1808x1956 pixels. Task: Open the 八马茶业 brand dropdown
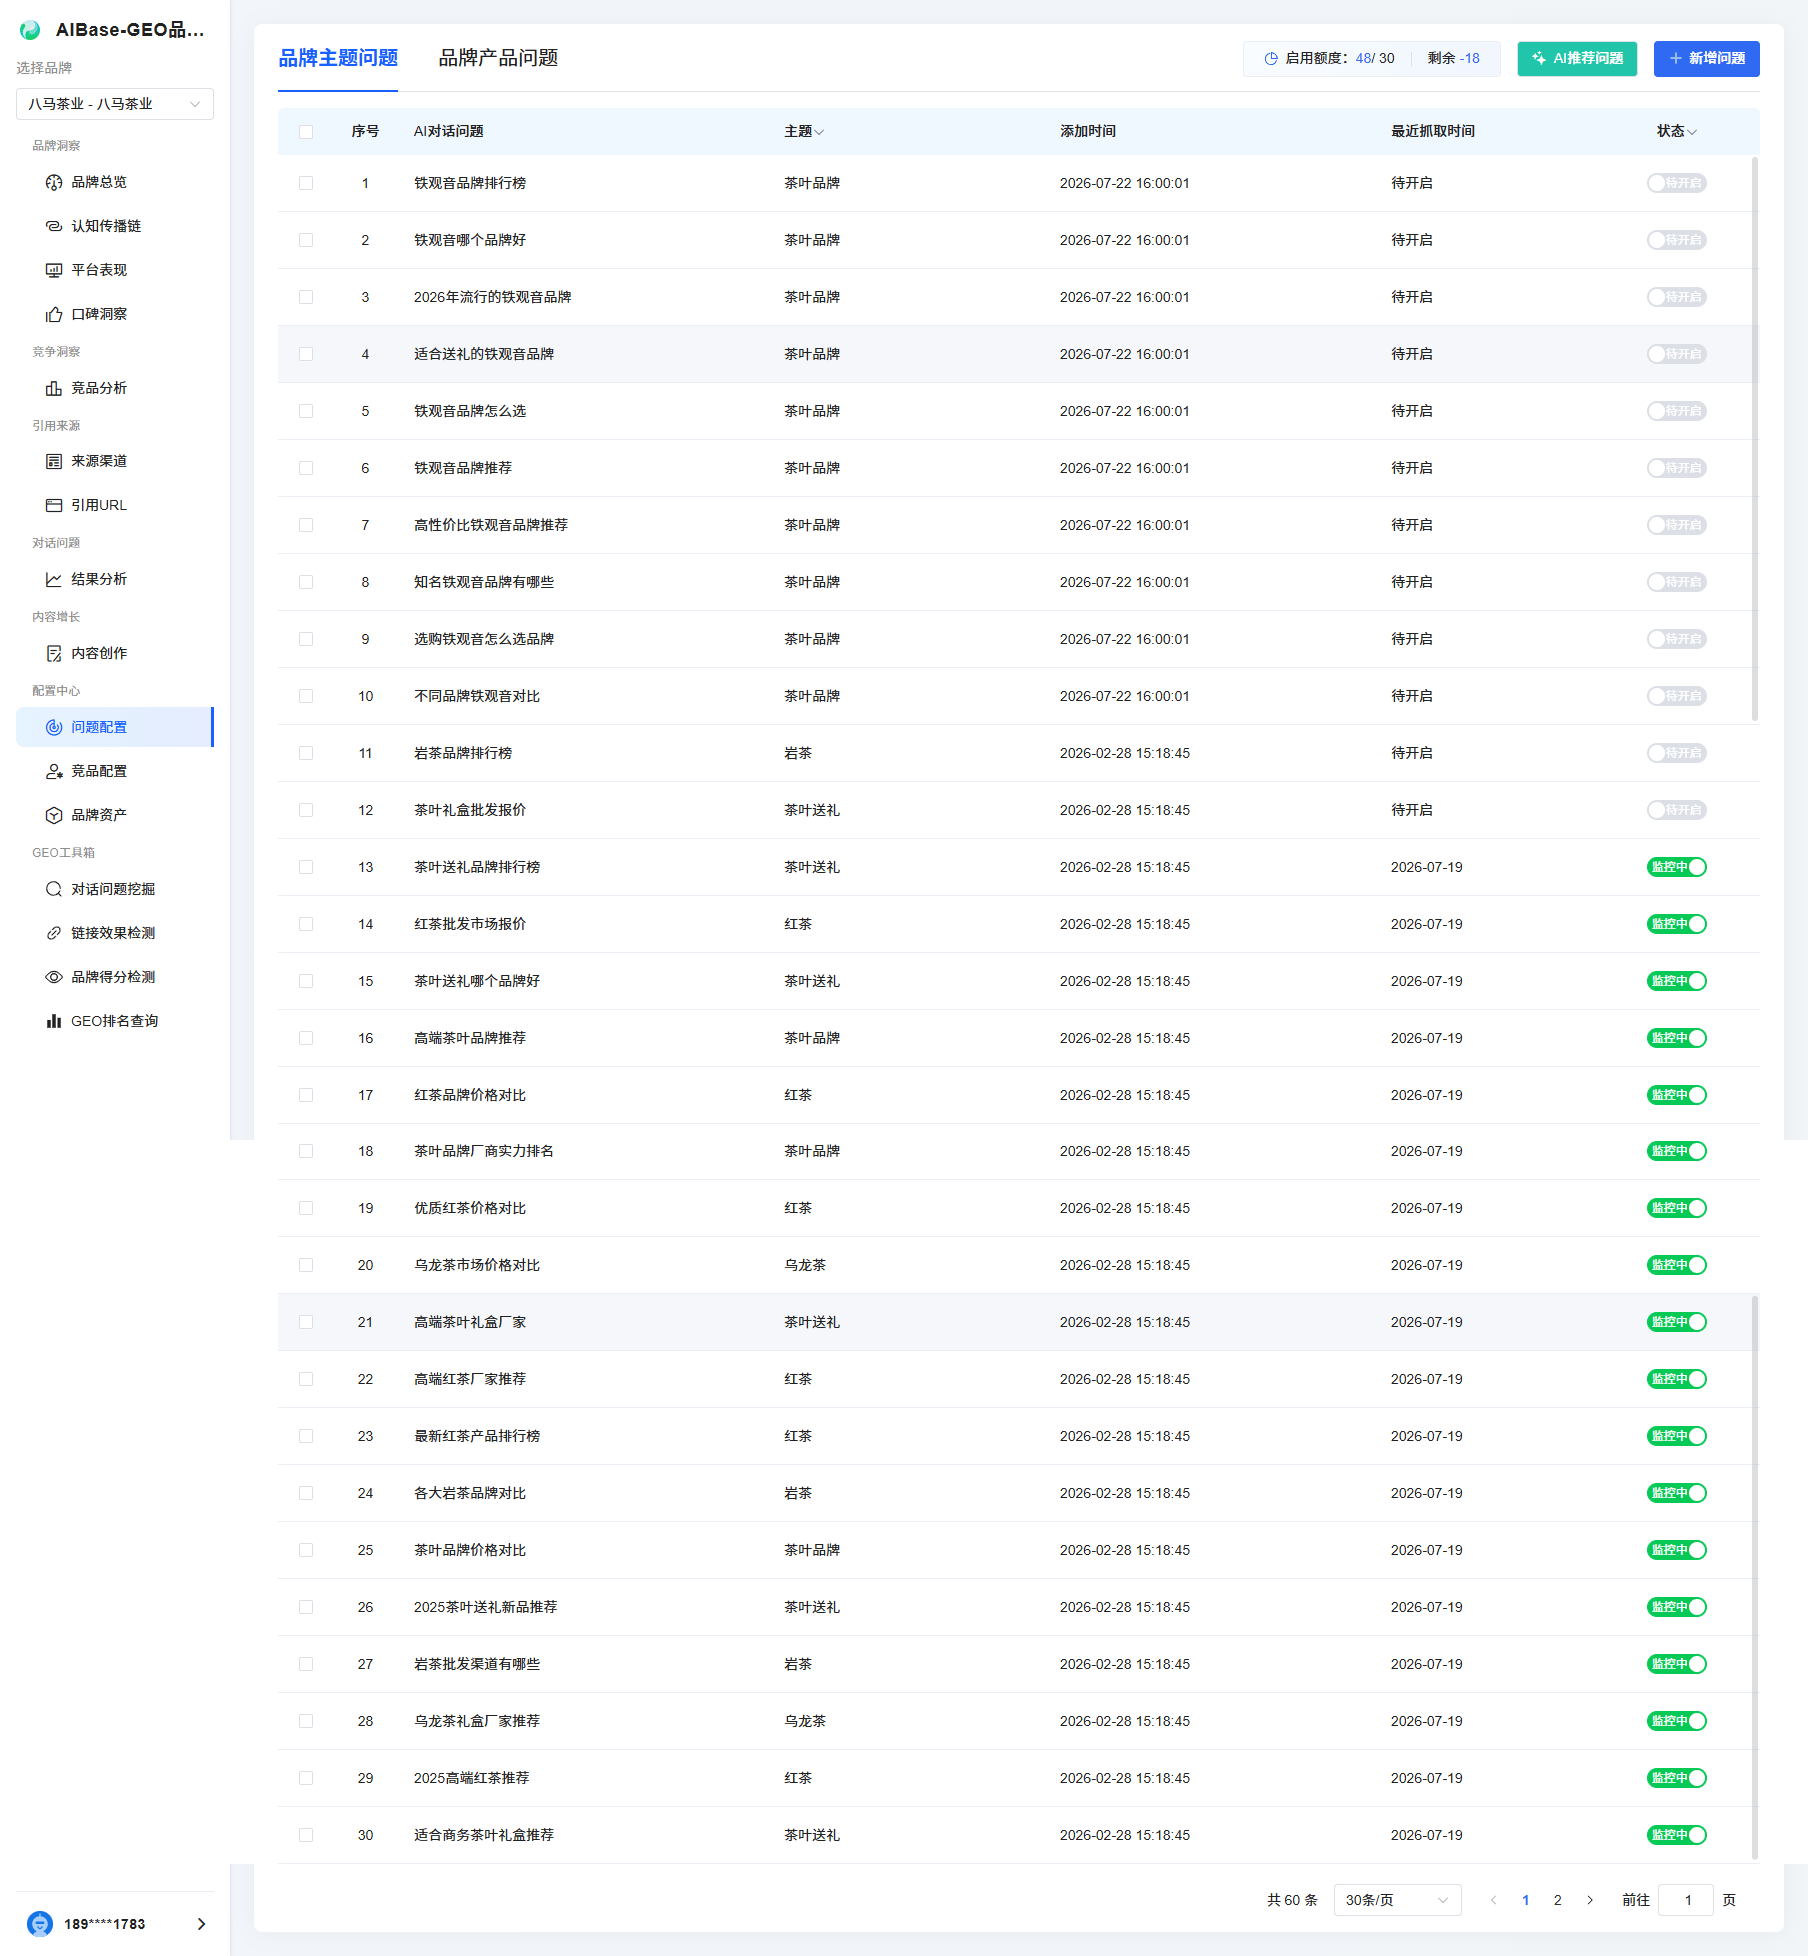[115, 104]
